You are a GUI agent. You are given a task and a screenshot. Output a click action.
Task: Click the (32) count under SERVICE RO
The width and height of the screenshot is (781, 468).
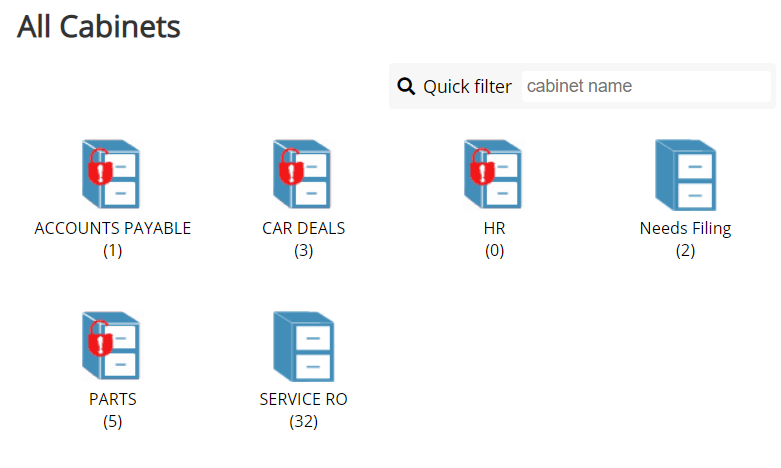tap(303, 422)
